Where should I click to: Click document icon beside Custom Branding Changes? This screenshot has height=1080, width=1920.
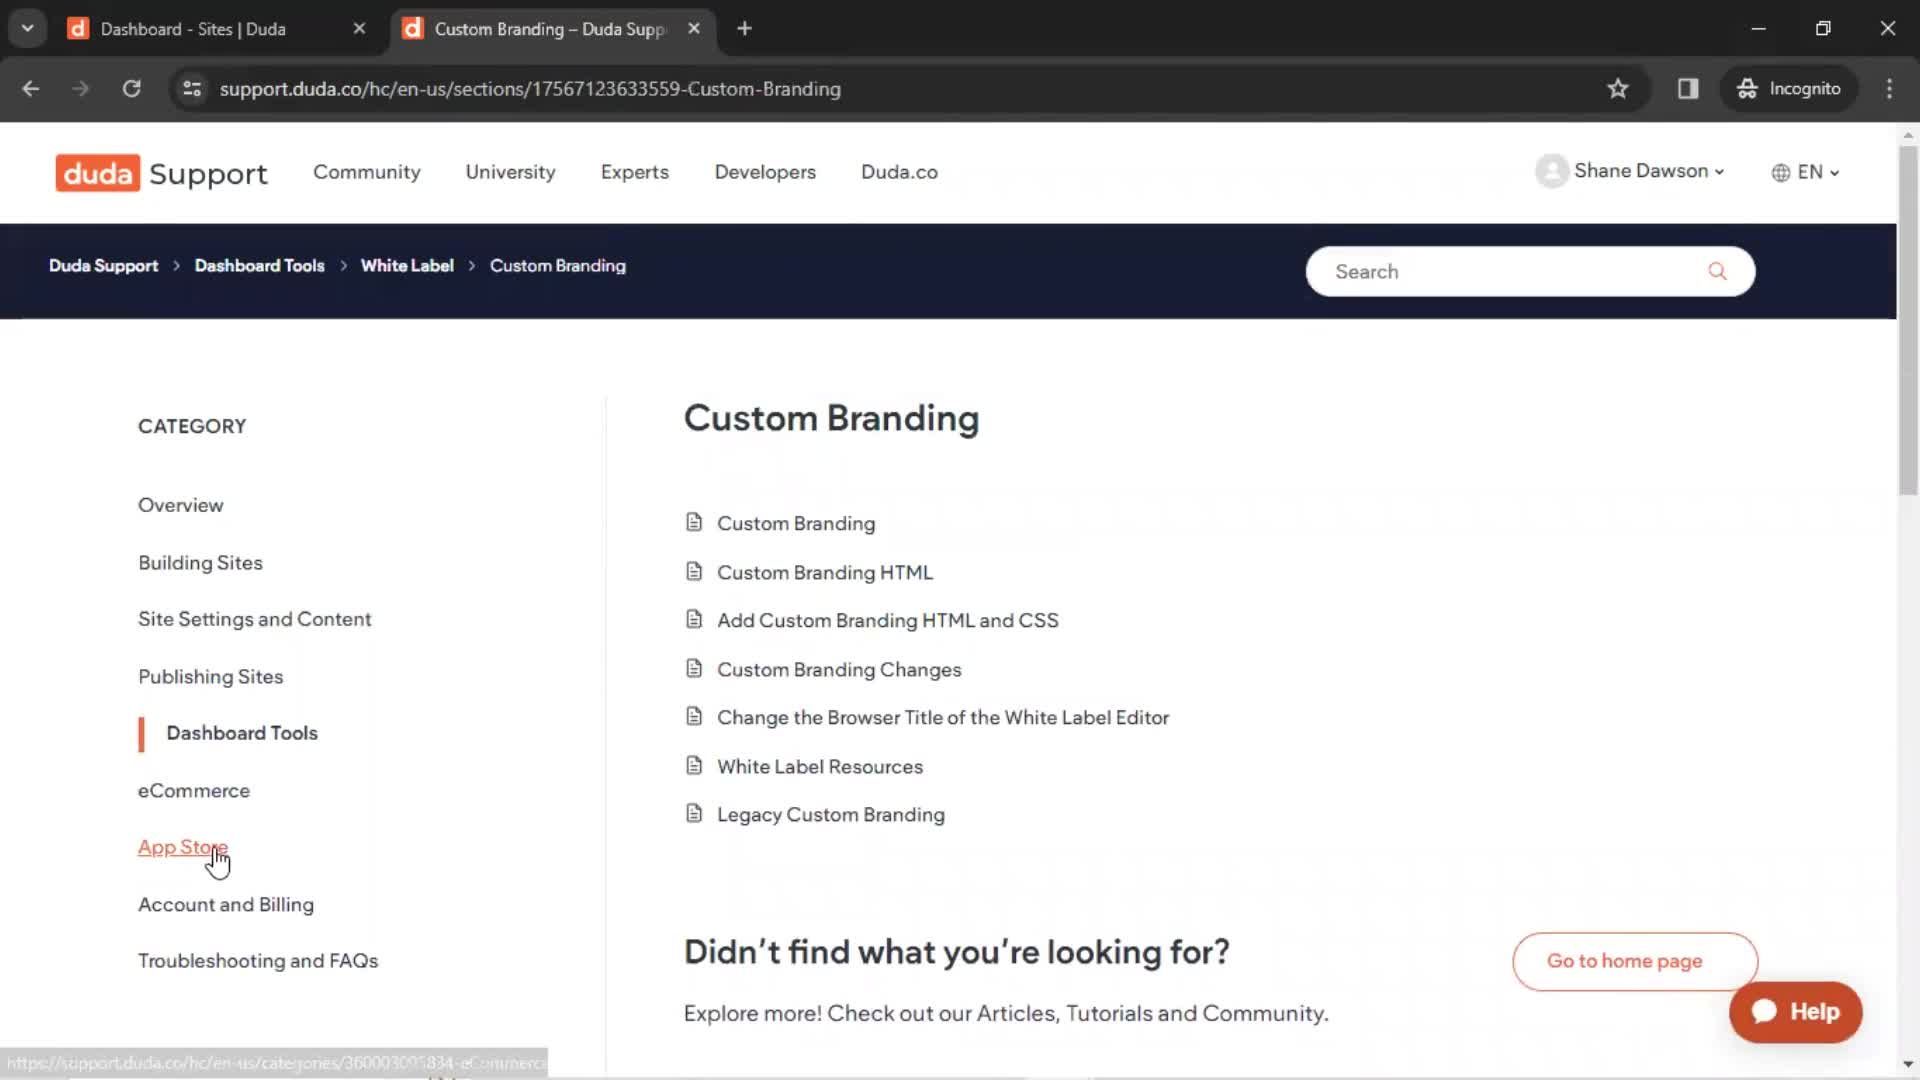[694, 668]
